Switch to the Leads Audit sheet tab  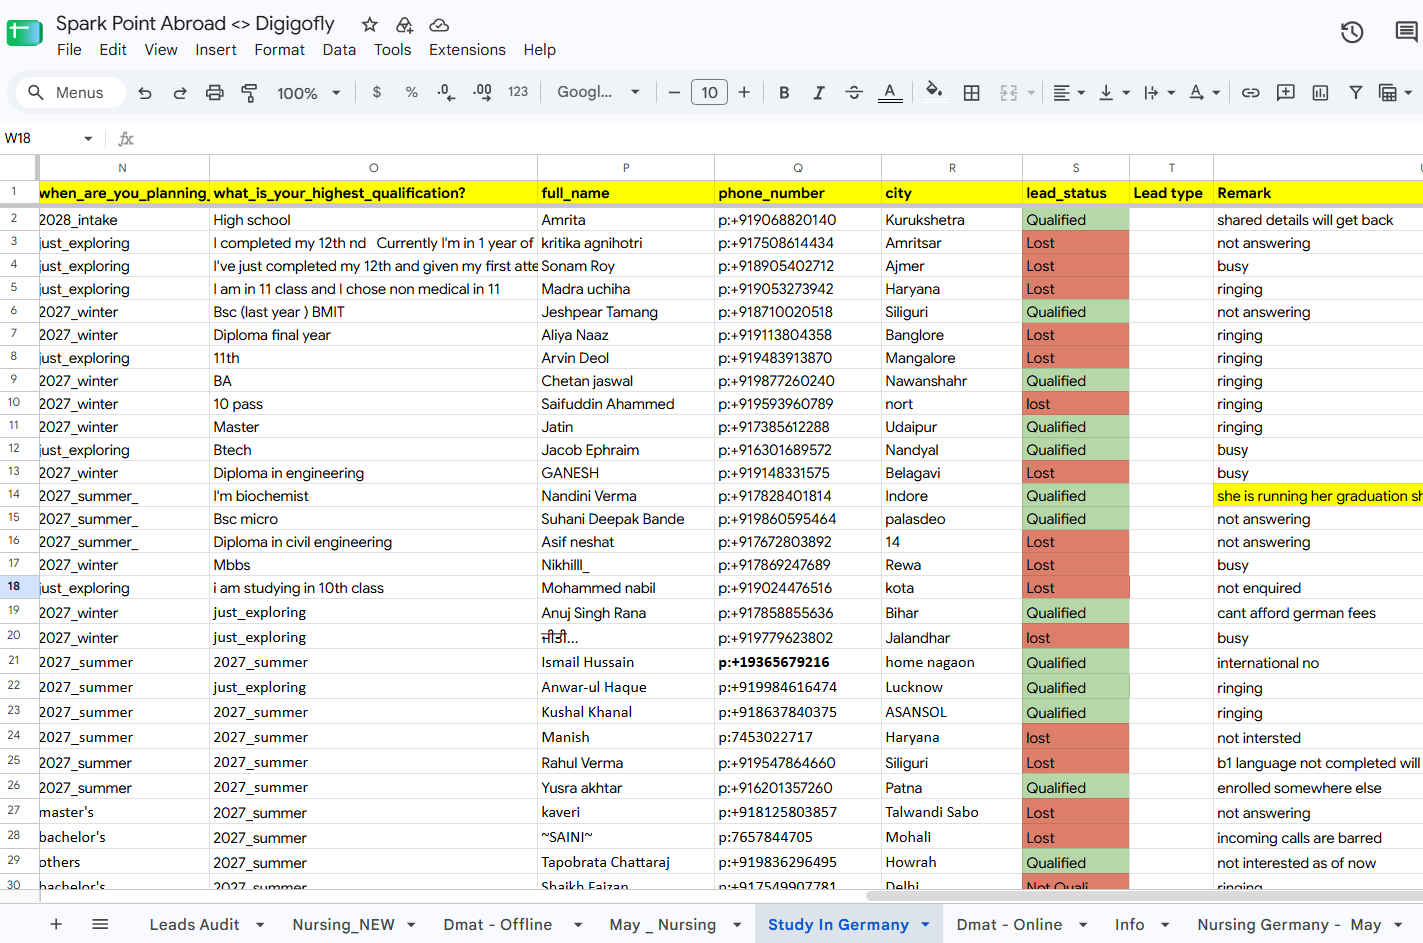pyautogui.click(x=194, y=925)
